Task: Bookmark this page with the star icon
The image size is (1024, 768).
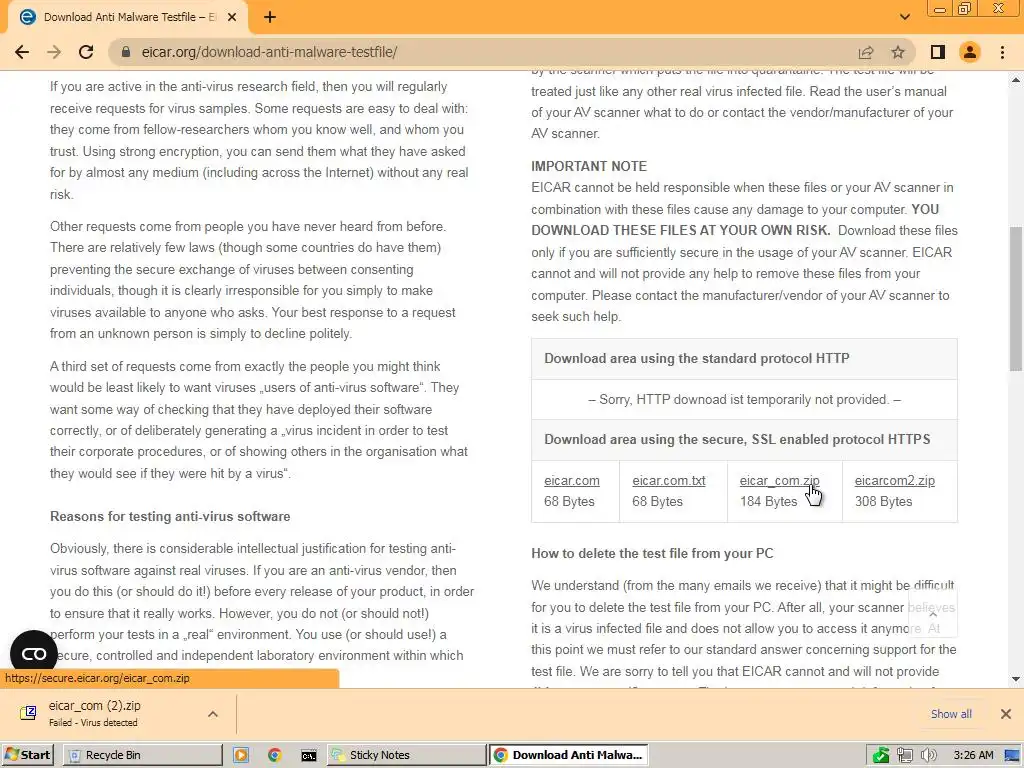Action: [x=898, y=52]
